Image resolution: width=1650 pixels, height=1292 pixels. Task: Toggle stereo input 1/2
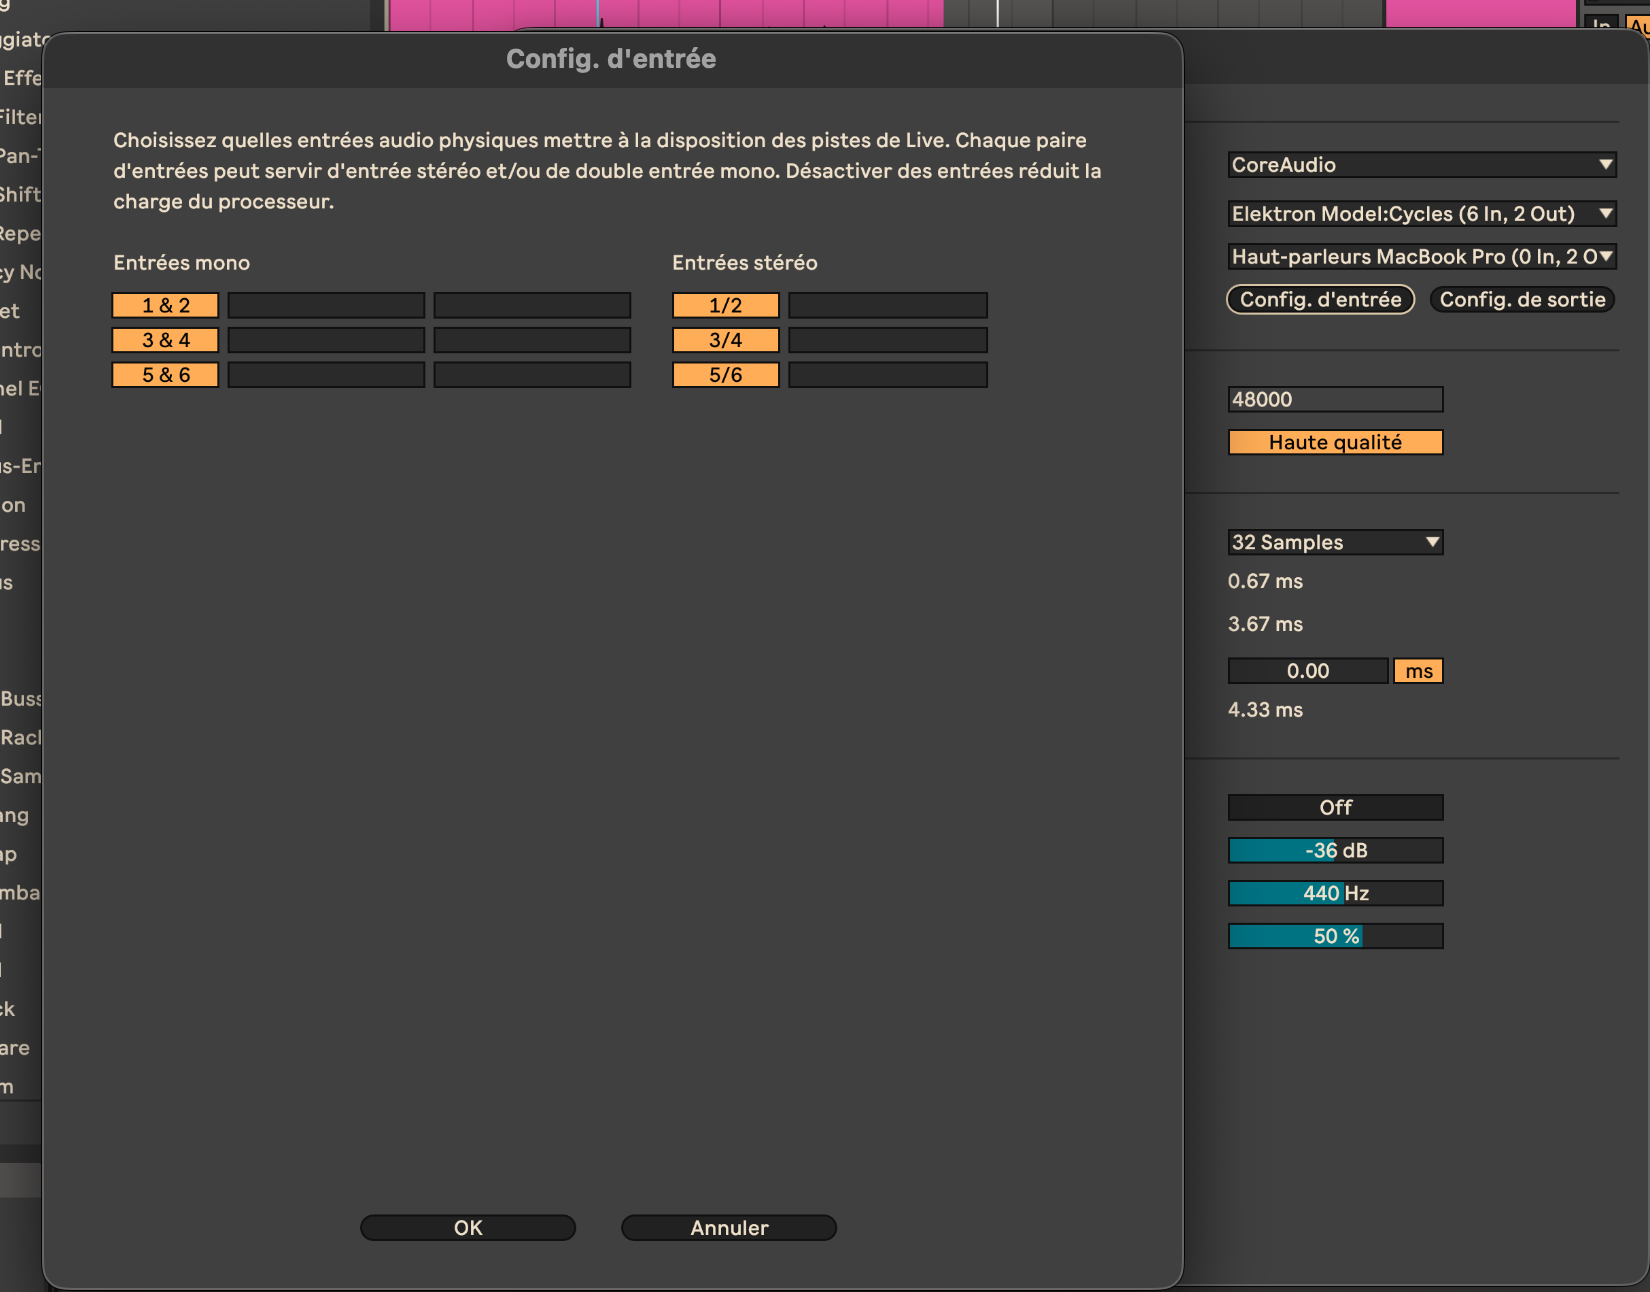click(x=726, y=305)
